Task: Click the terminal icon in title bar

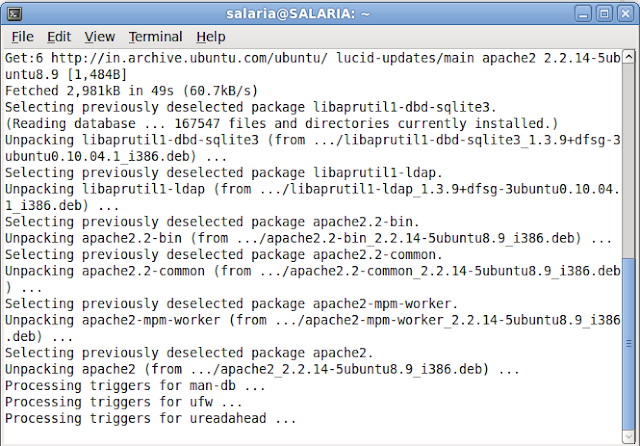Action: click(15, 14)
